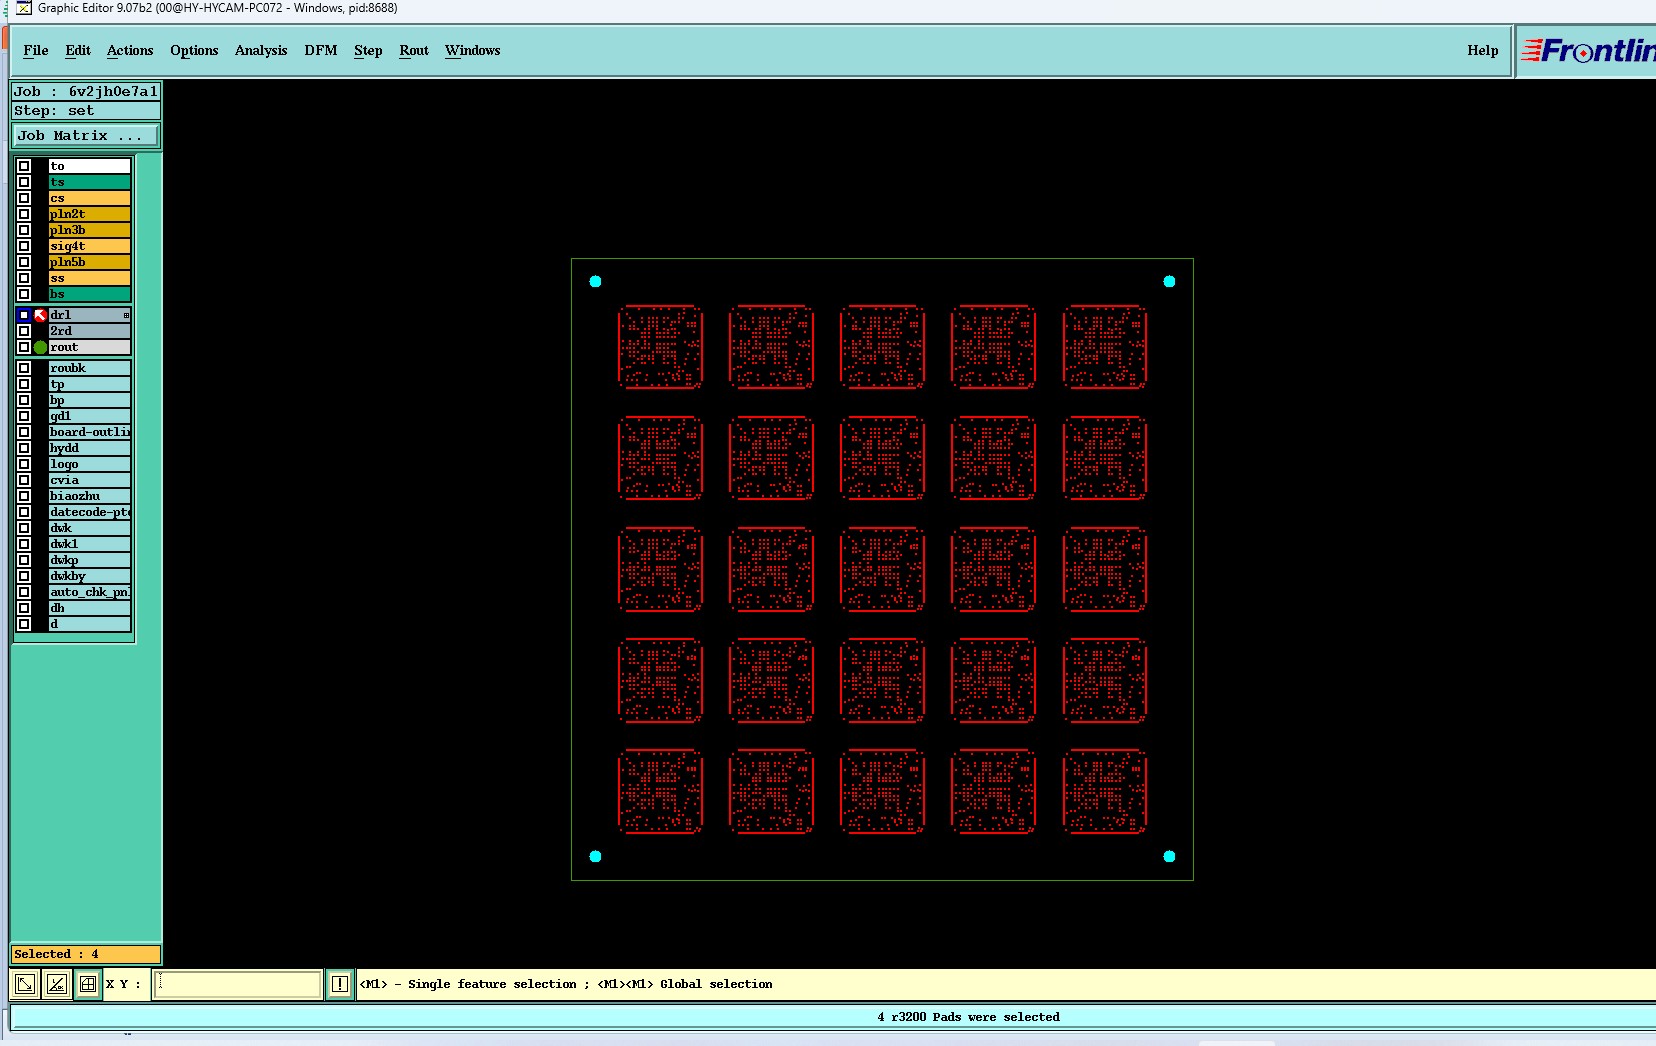The width and height of the screenshot is (1656, 1046).
Task: Click the grid crosshair icon before X Y
Action: (88, 984)
